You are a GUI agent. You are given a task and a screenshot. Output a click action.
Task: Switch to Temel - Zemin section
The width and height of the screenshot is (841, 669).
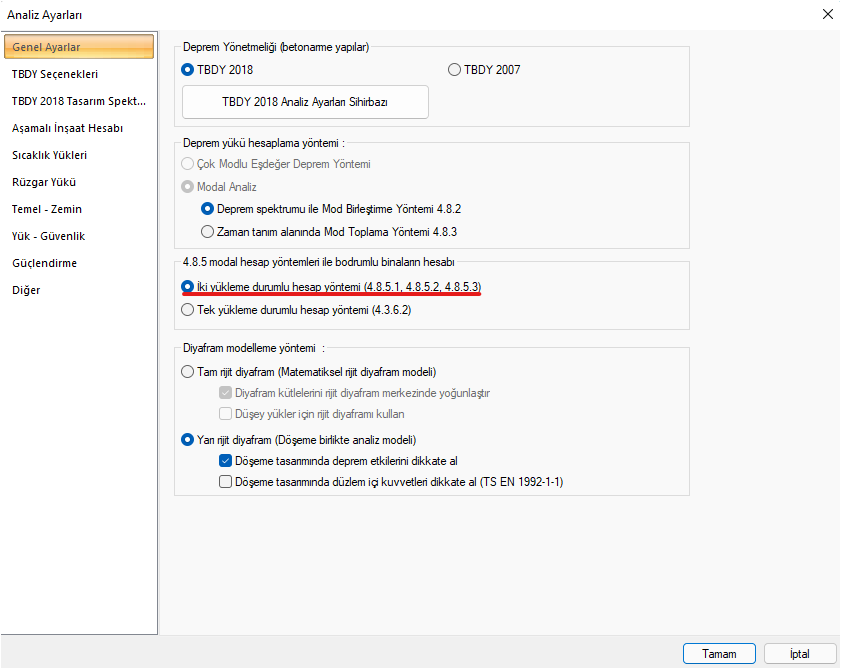47,209
